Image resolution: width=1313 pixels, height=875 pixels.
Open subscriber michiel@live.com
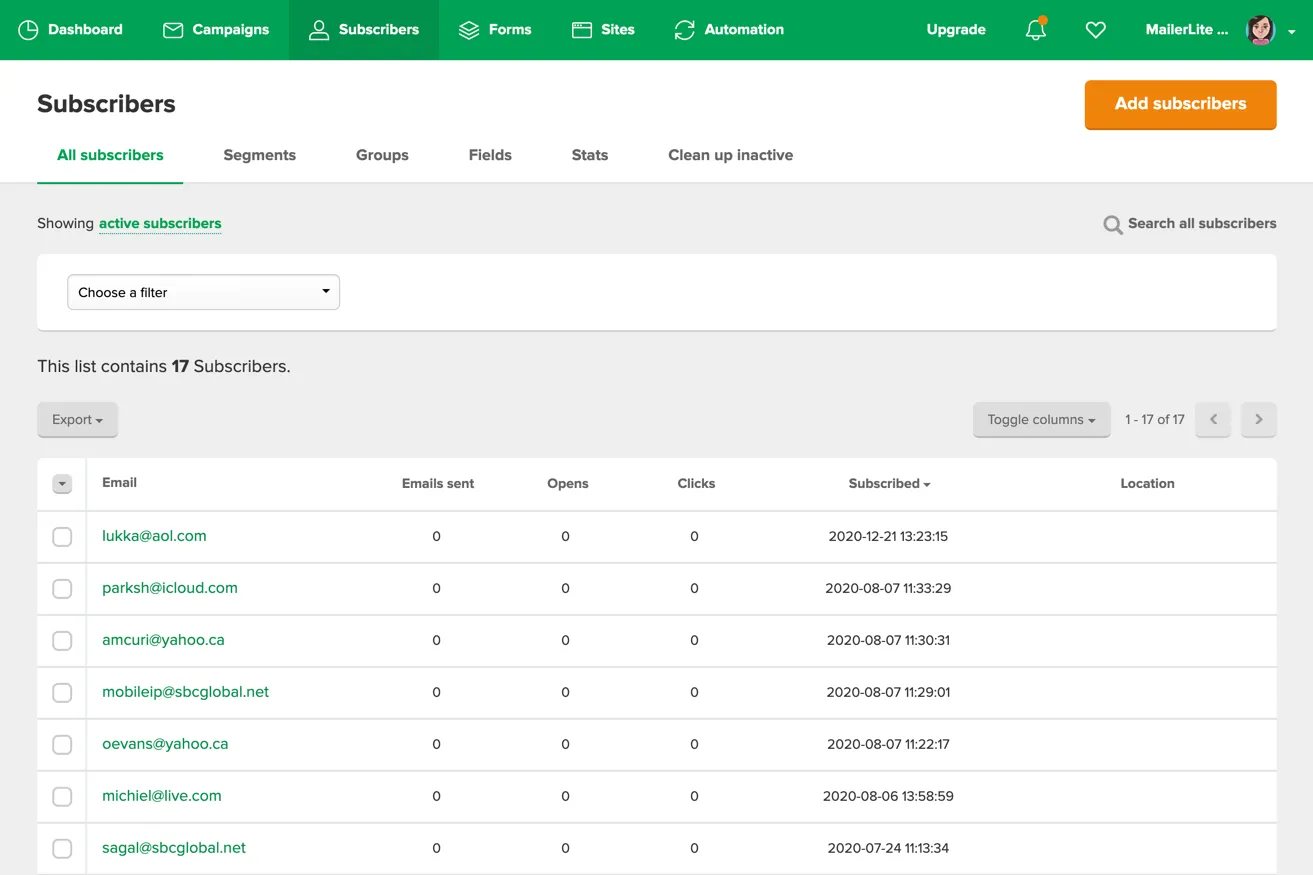pos(162,796)
